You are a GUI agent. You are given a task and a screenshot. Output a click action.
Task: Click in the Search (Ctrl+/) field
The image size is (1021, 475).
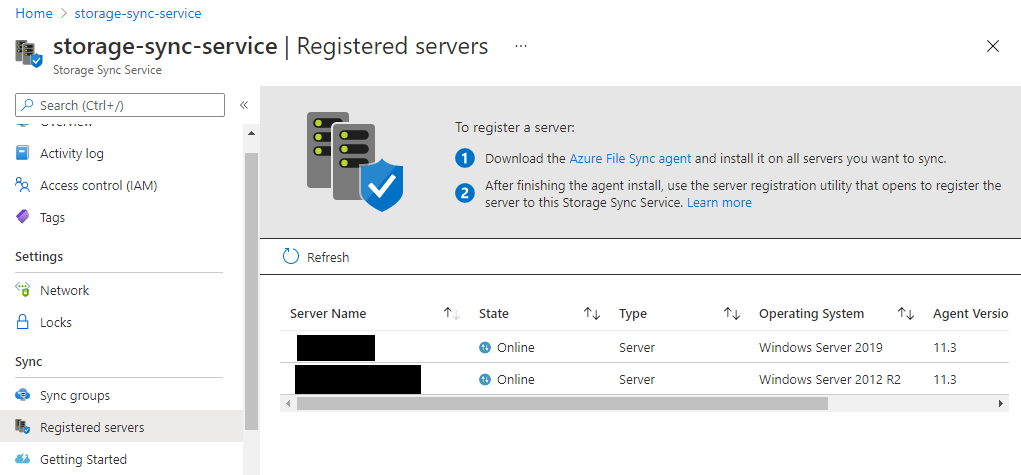[120, 105]
